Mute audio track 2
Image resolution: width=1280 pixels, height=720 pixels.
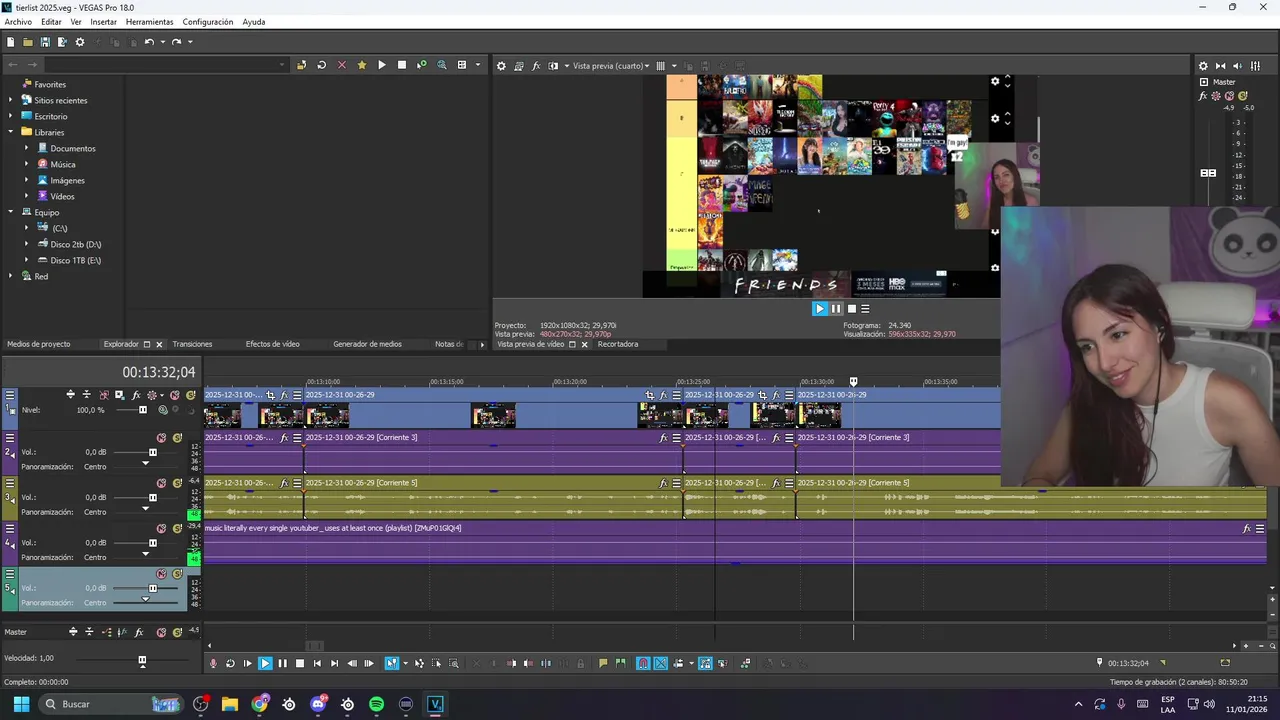pyautogui.click(x=161, y=438)
